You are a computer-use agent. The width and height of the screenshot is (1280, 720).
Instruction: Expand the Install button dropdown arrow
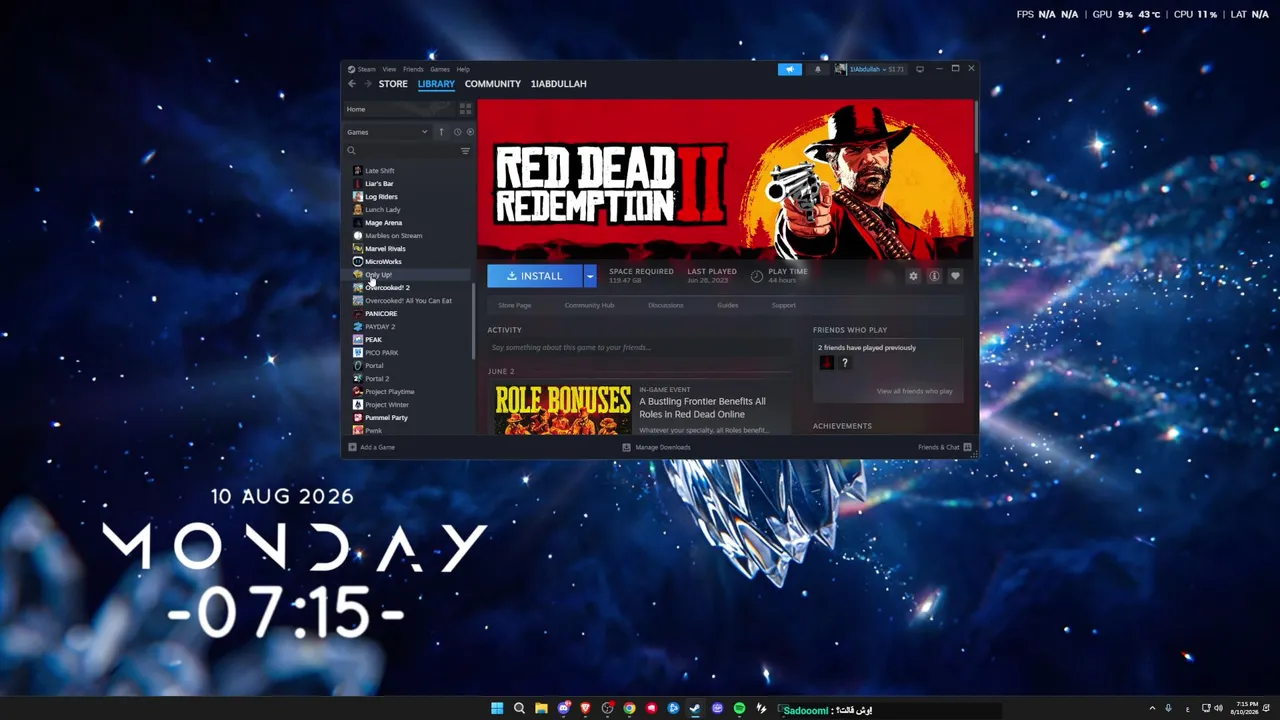590,276
